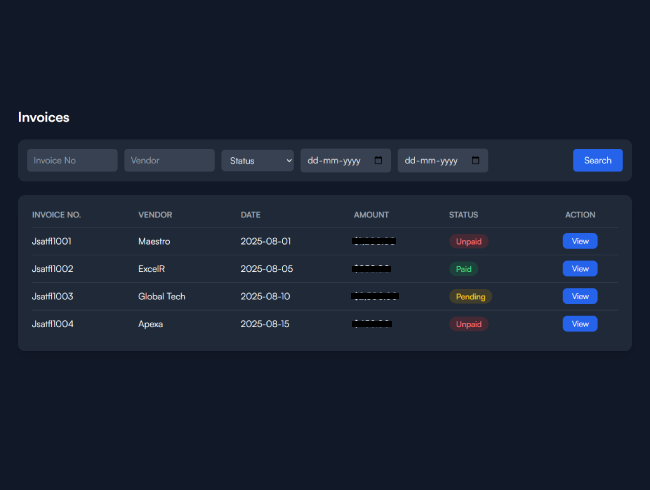Click View on Global Tech row
The height and width of the screenshot is (490, 650).
(x=580, y=296)
